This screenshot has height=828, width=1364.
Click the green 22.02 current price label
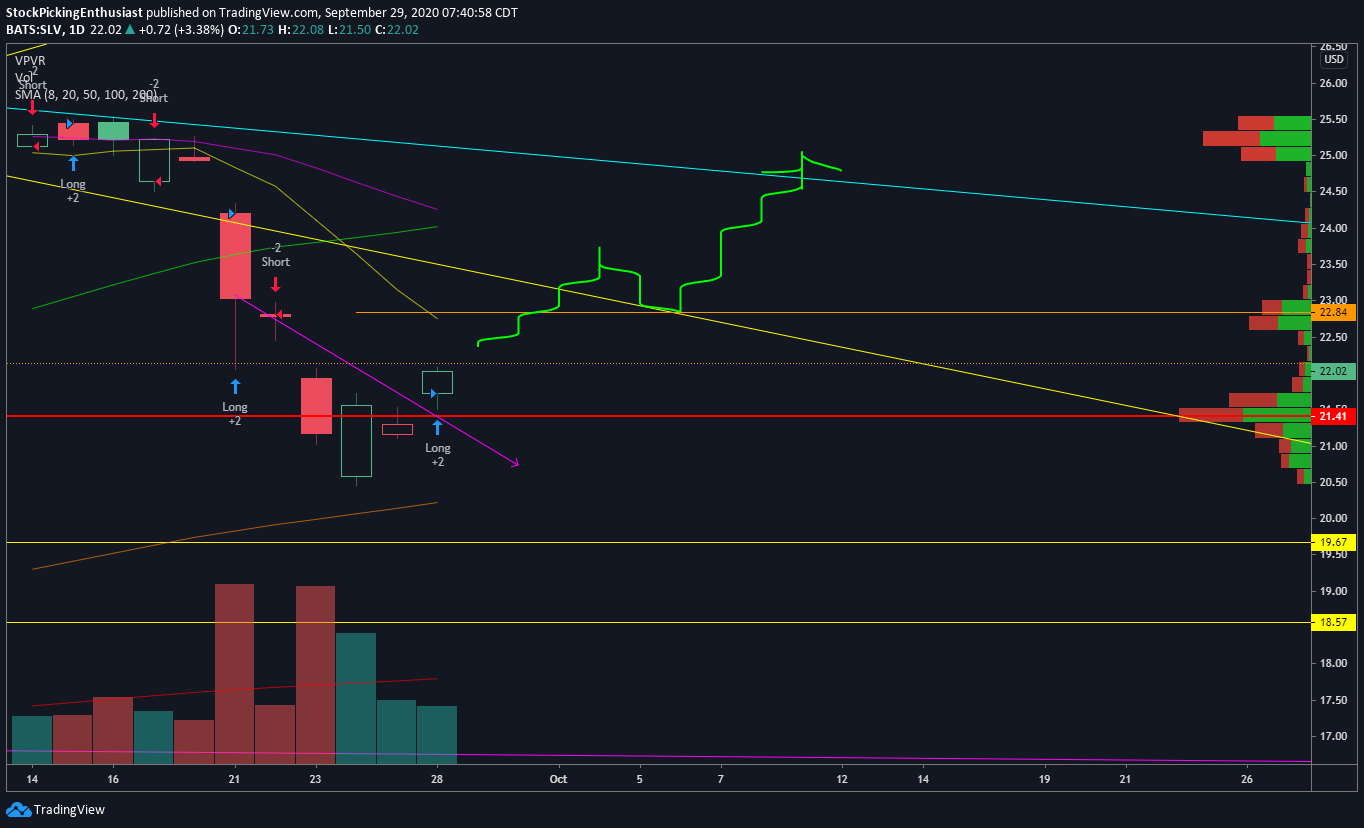click(x=1335, y=371)
